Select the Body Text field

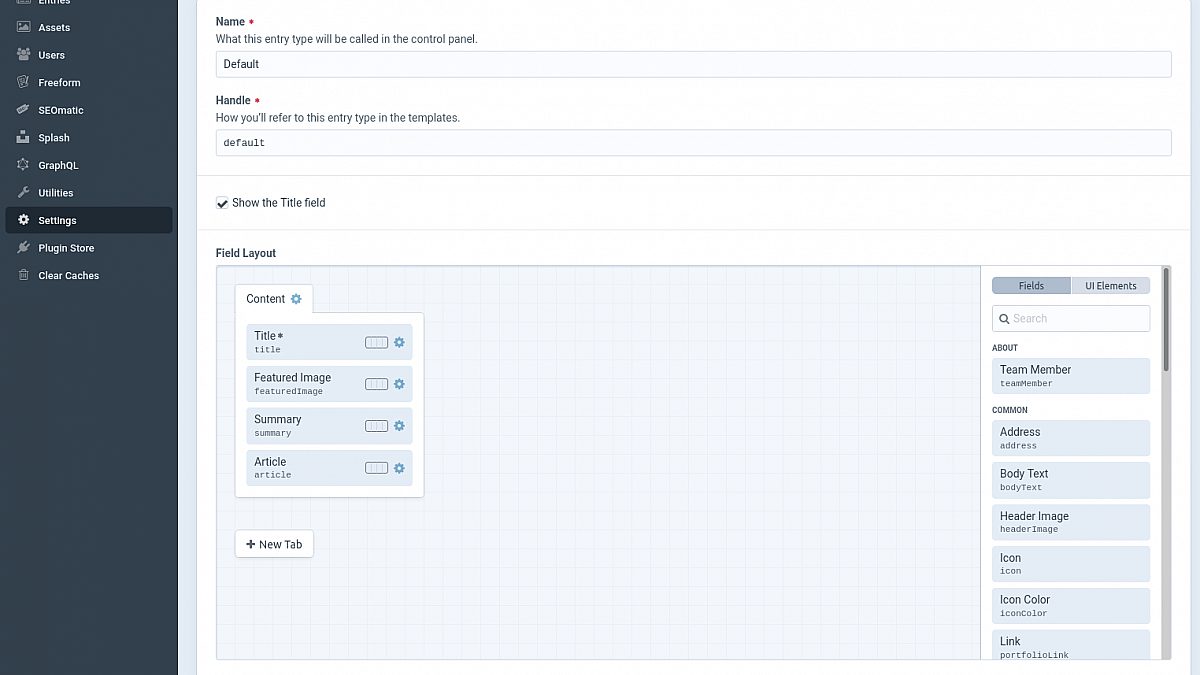[1071, 480]
